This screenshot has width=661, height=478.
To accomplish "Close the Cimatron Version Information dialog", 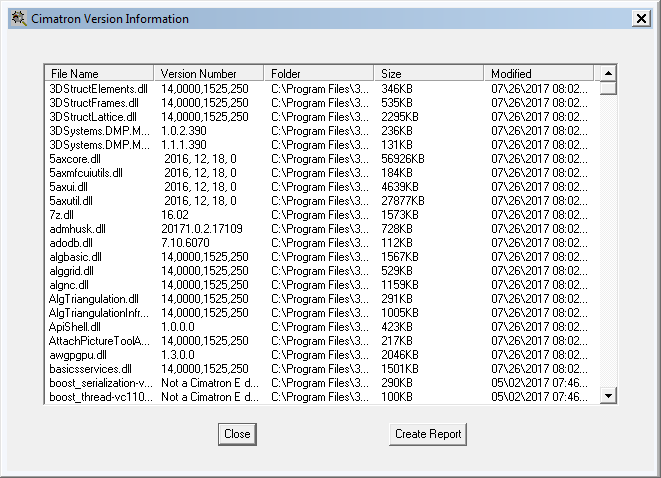I will pyautogui.click(x=641, y=19).
